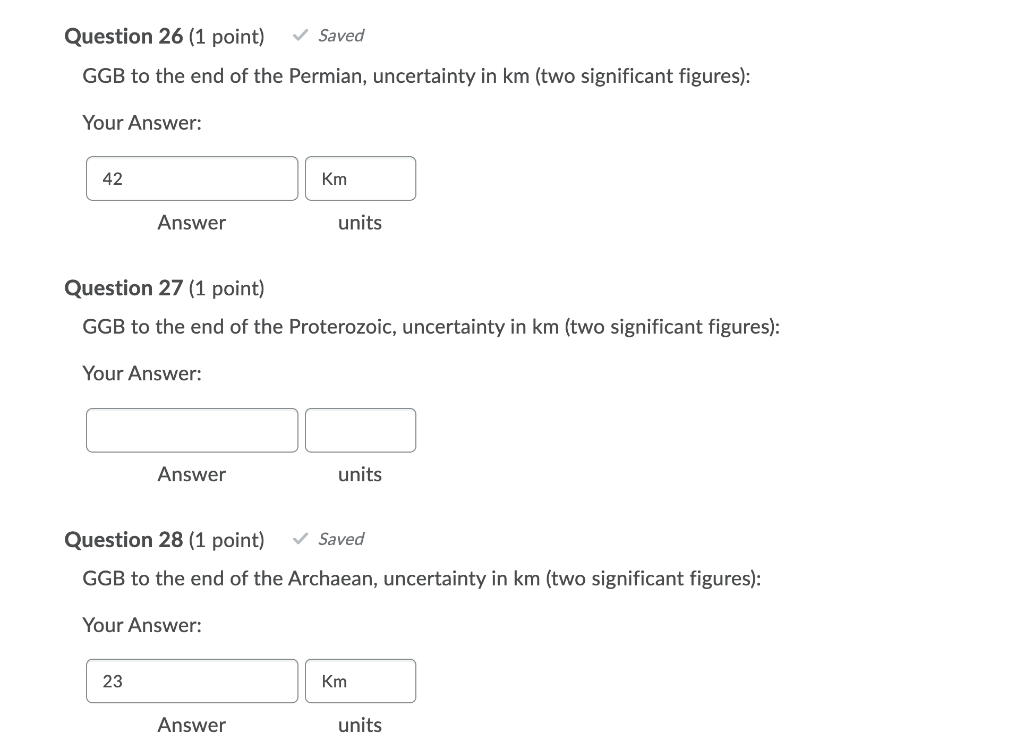1024x749 pixels.
Task: Click the empty answer field for Question 27
Action: pyautogui.click(x=191, y=430)
